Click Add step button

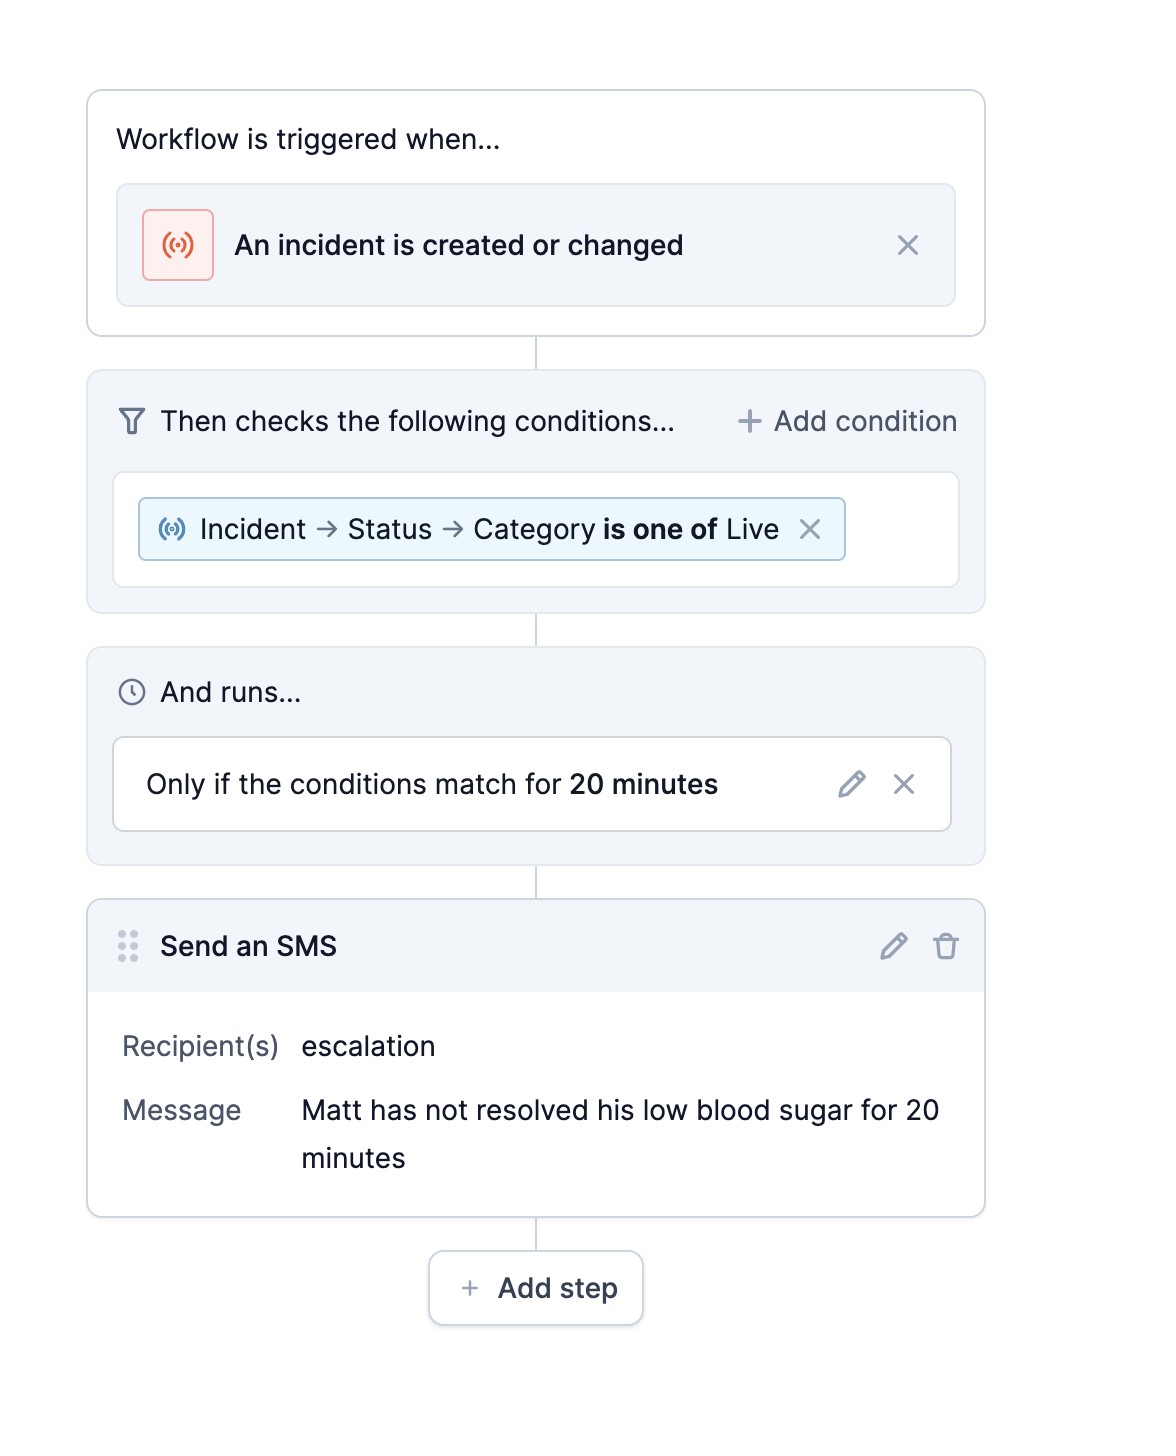(536, 1288)
